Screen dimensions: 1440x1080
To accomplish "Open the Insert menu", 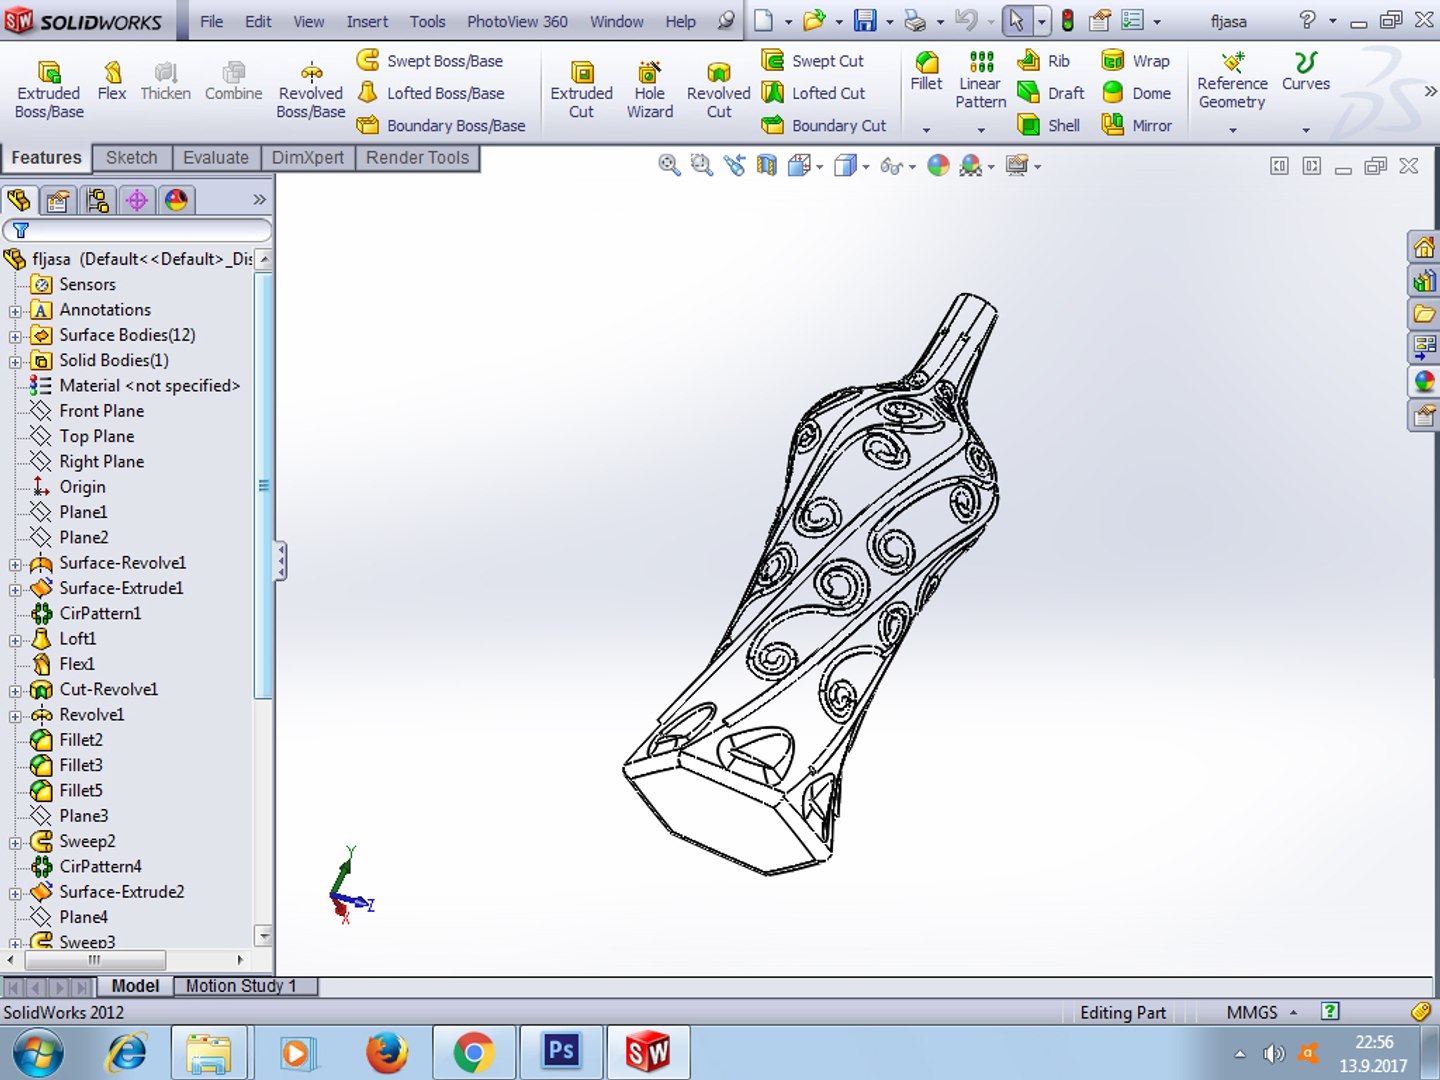I will click(x=367, y=21).
